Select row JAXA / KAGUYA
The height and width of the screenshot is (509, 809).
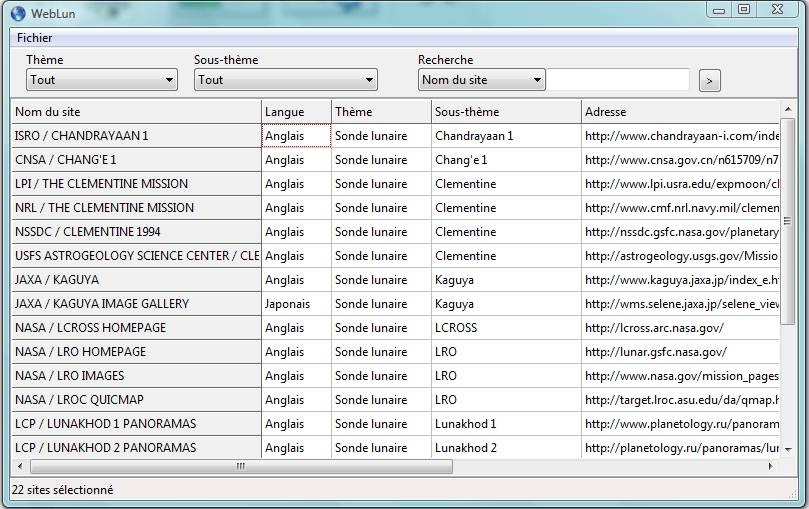point(136,280)
